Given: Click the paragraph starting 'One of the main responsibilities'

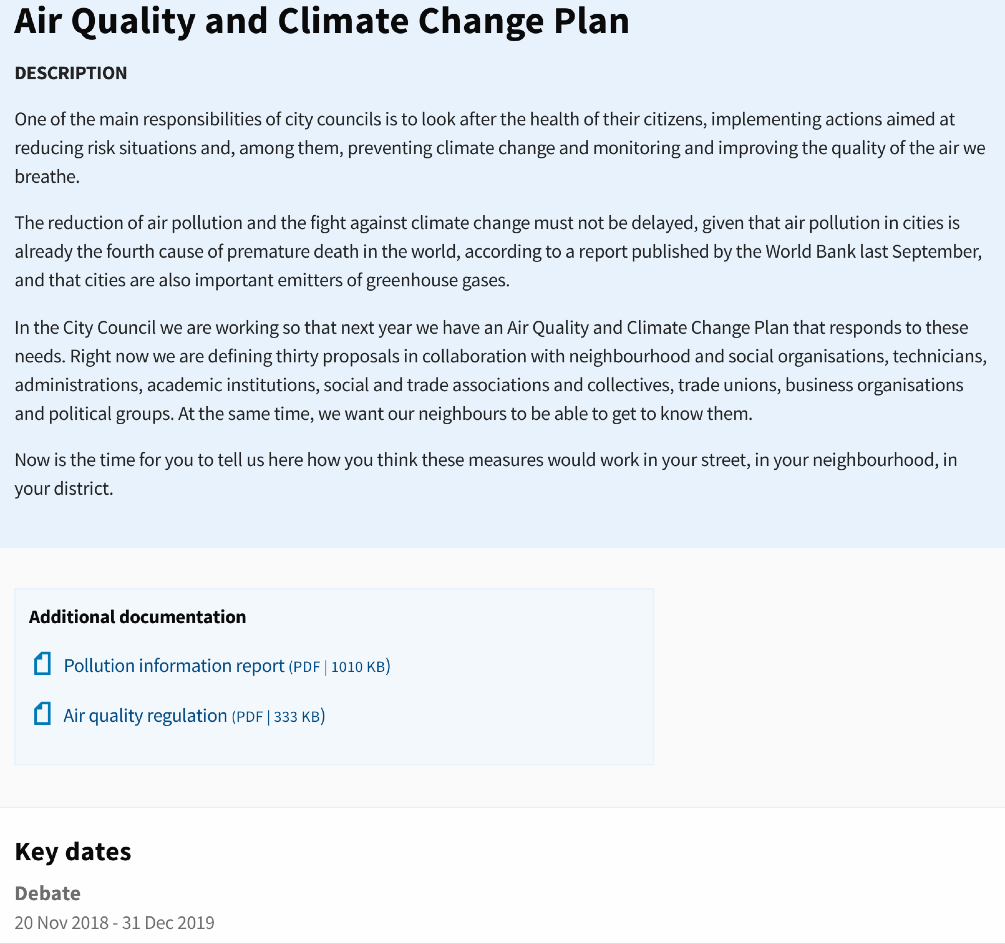Looking at the screenshot, I should [x=500, y=148].
